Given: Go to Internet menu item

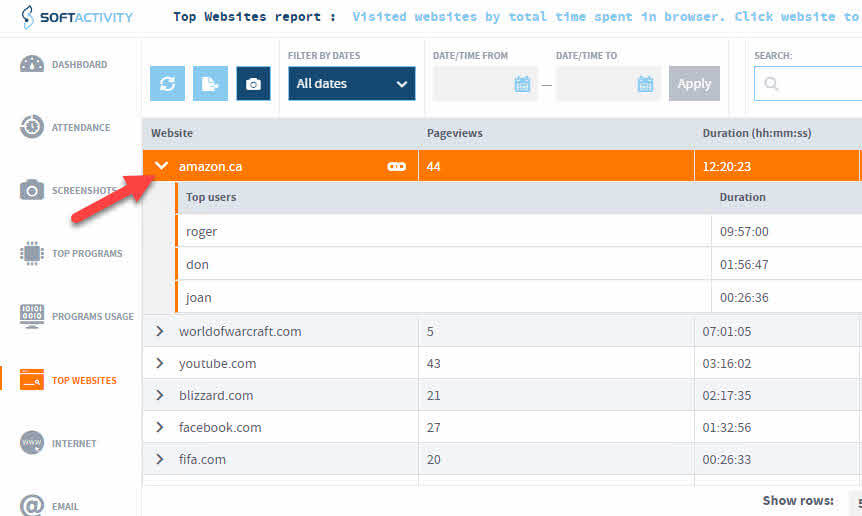Looking at the screenshot, I should pos(74,443).
